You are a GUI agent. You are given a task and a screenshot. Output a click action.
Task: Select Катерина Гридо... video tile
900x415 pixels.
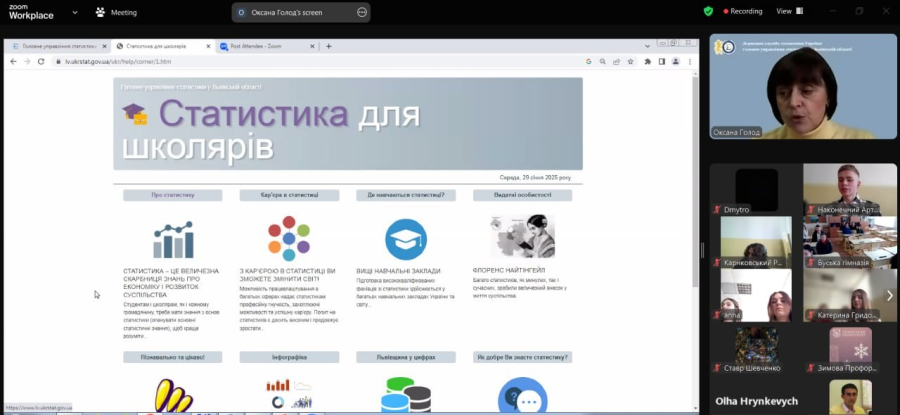[x=849, y=295]
